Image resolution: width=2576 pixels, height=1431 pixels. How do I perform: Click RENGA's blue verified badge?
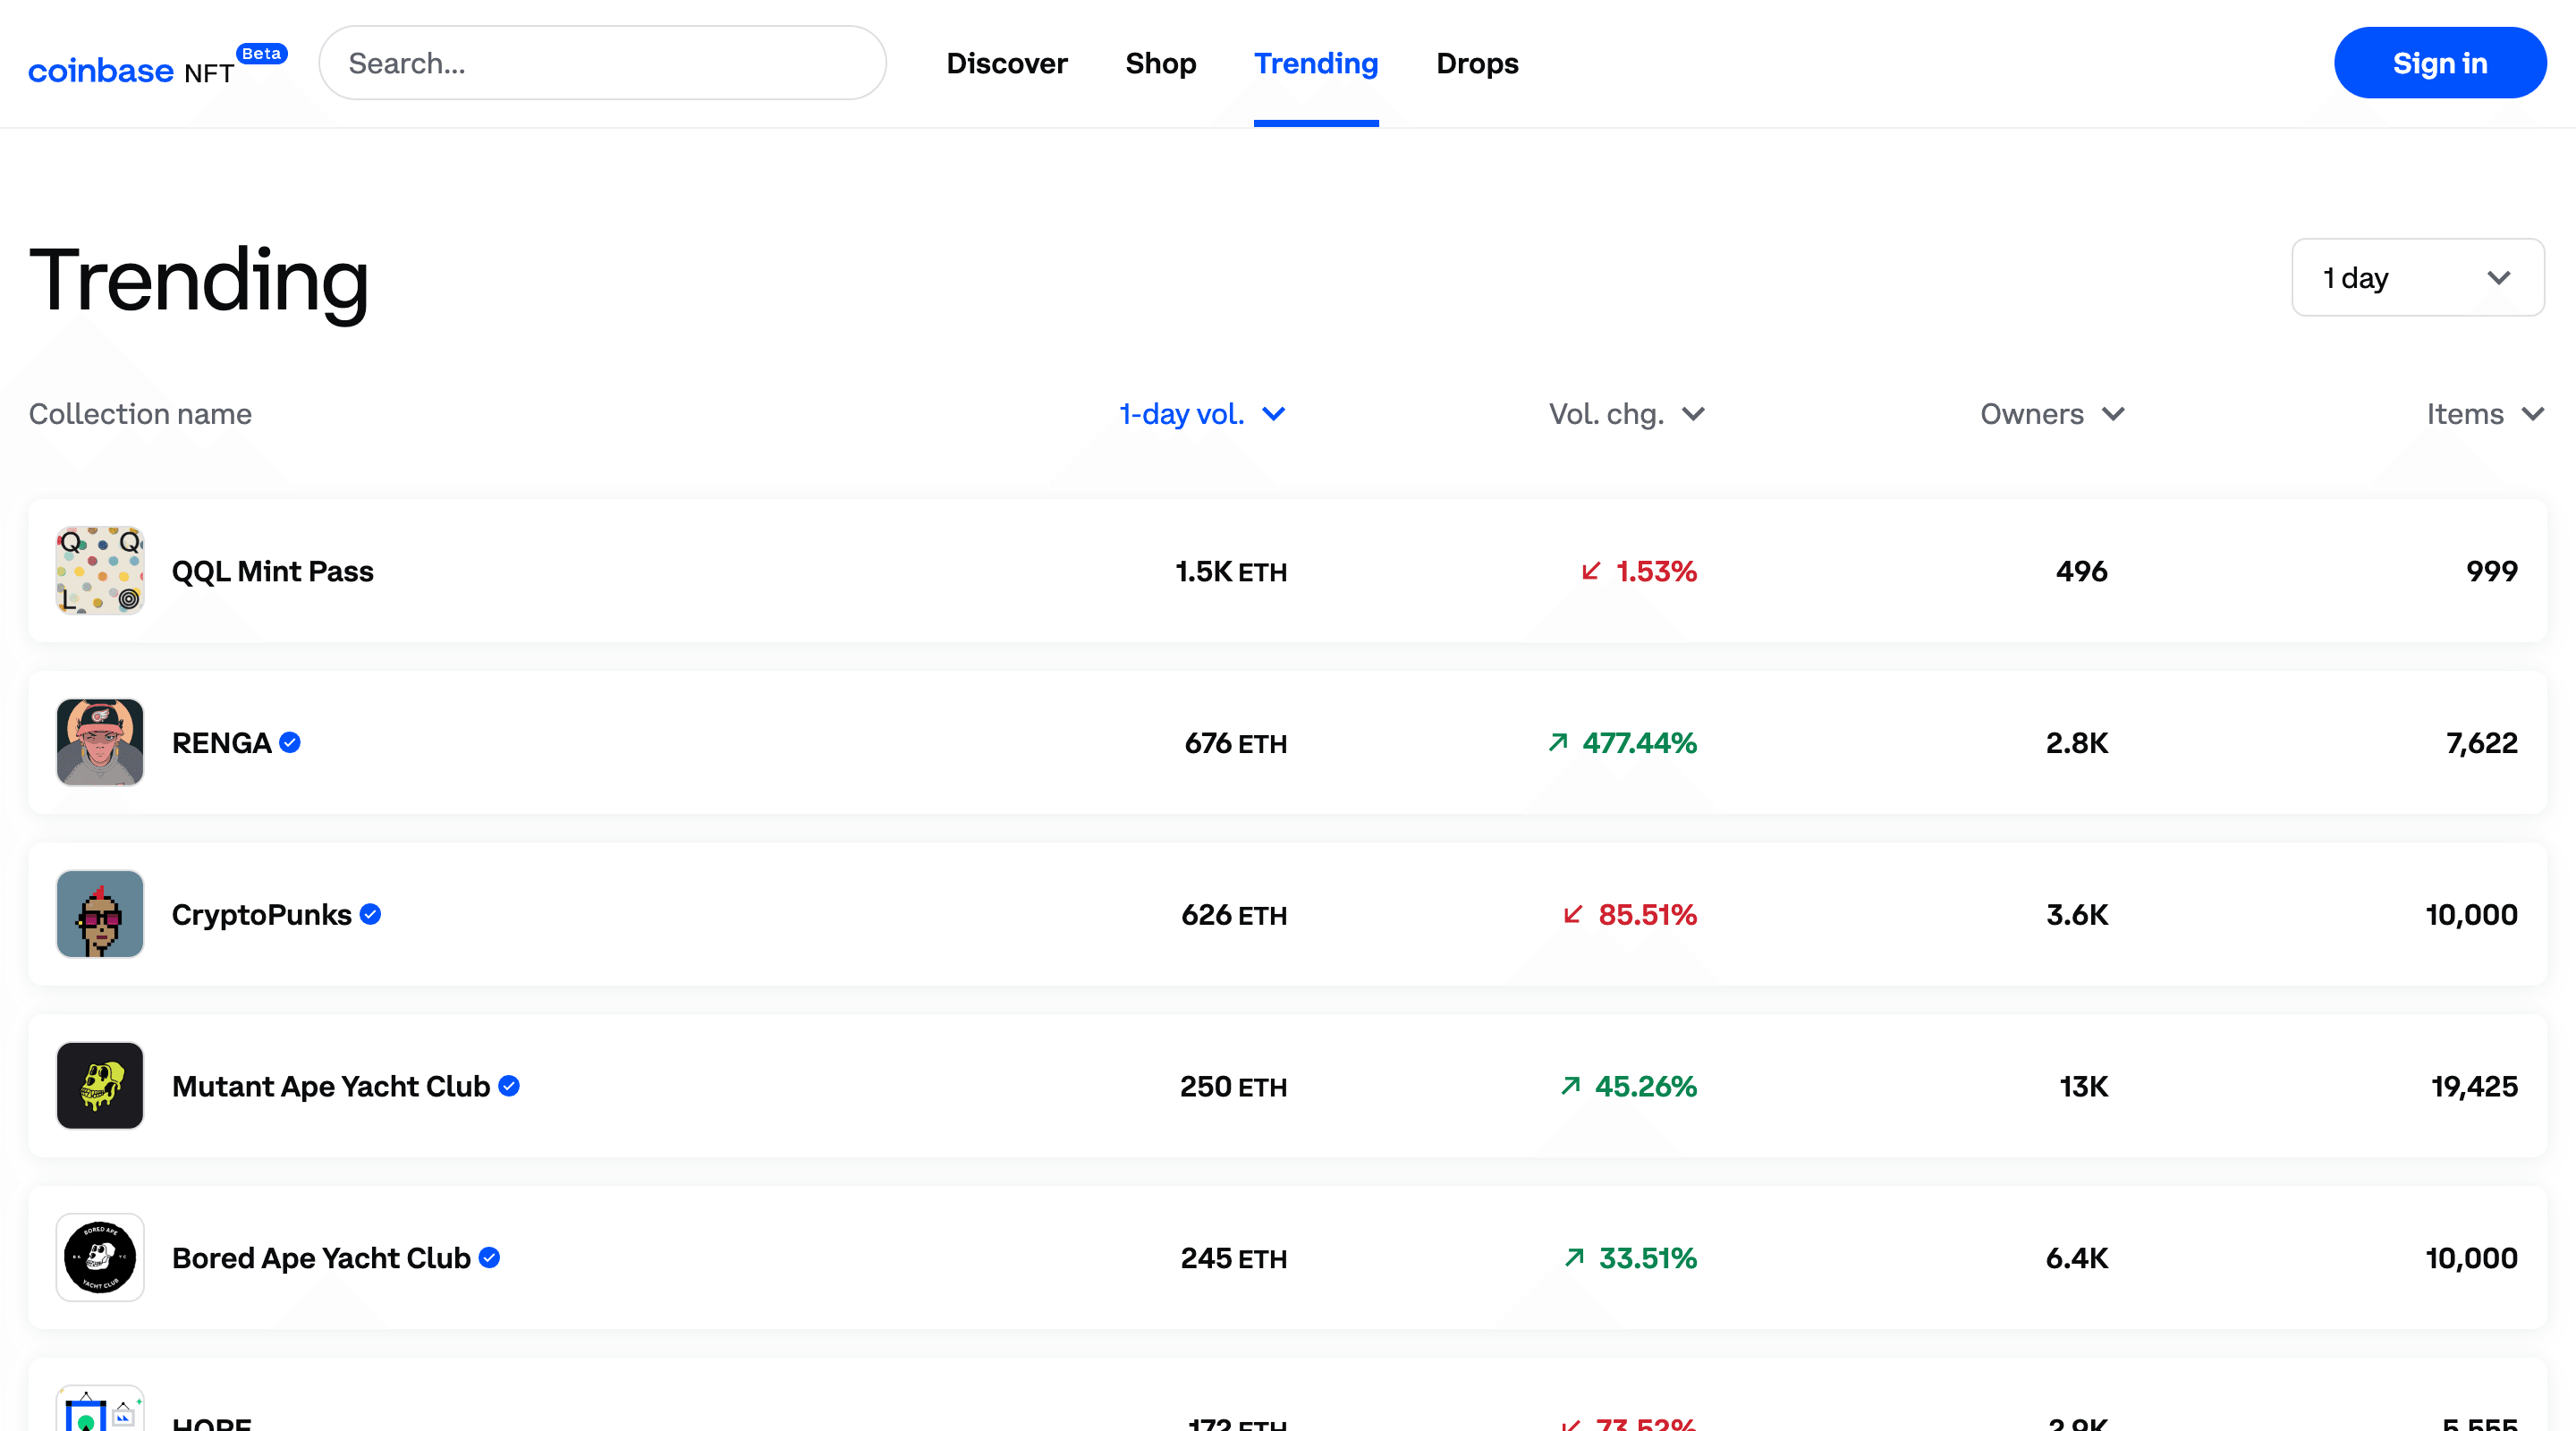[x=290, y=743]
